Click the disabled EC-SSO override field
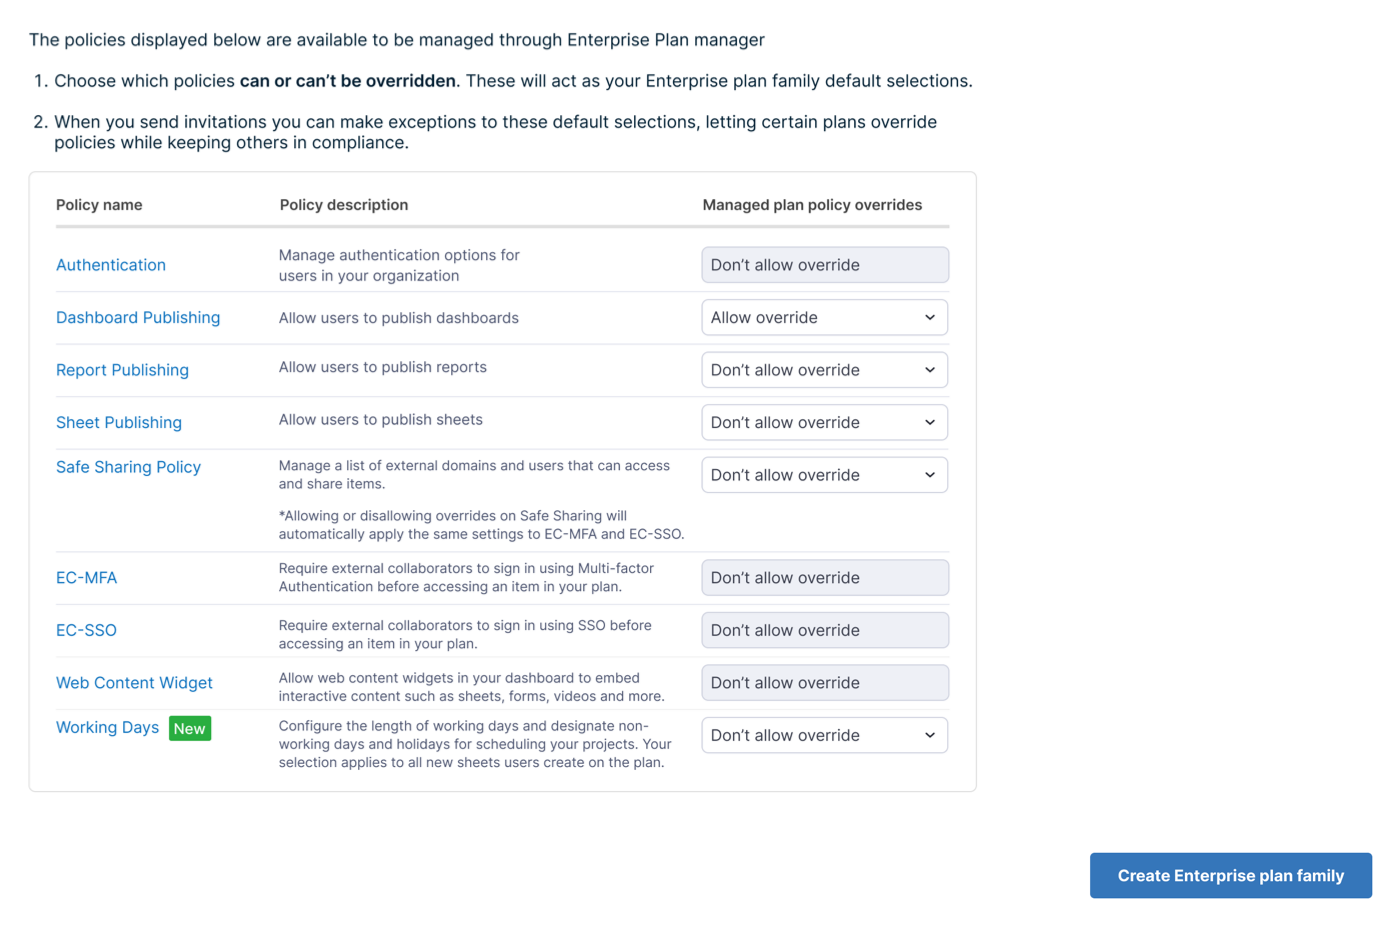 824,630
